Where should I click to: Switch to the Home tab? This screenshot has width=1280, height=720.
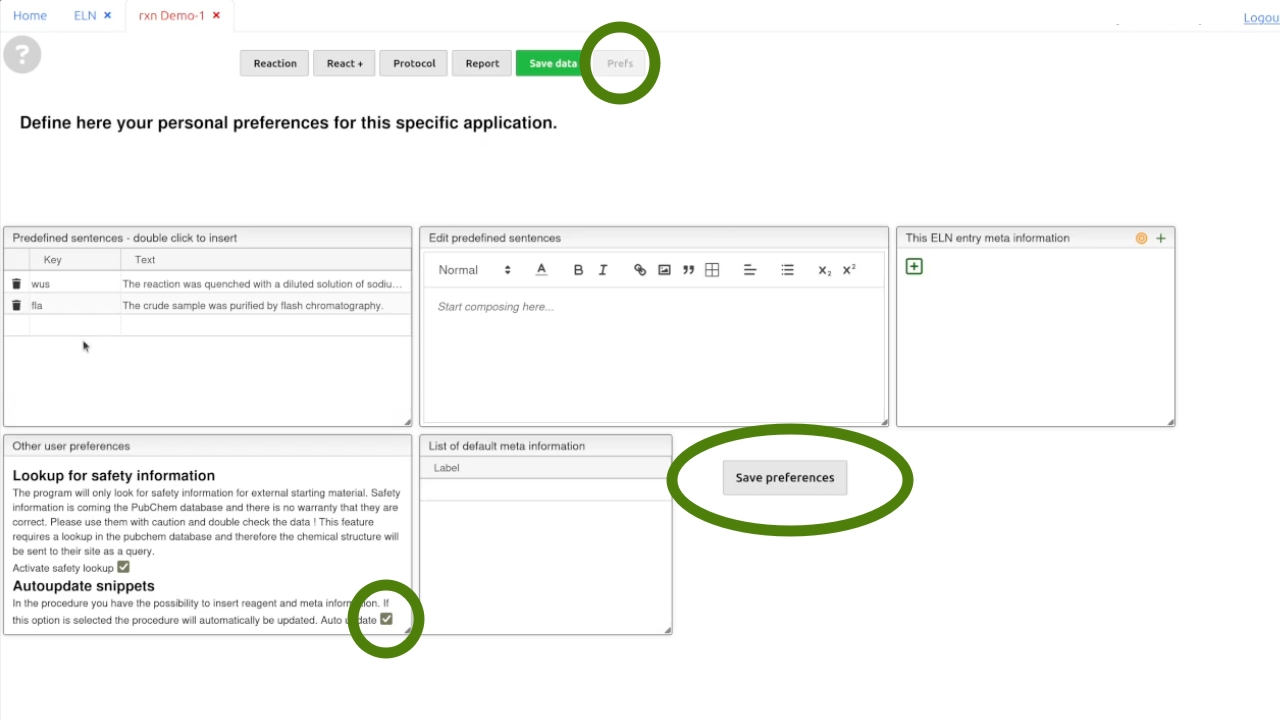click(30, 15)
